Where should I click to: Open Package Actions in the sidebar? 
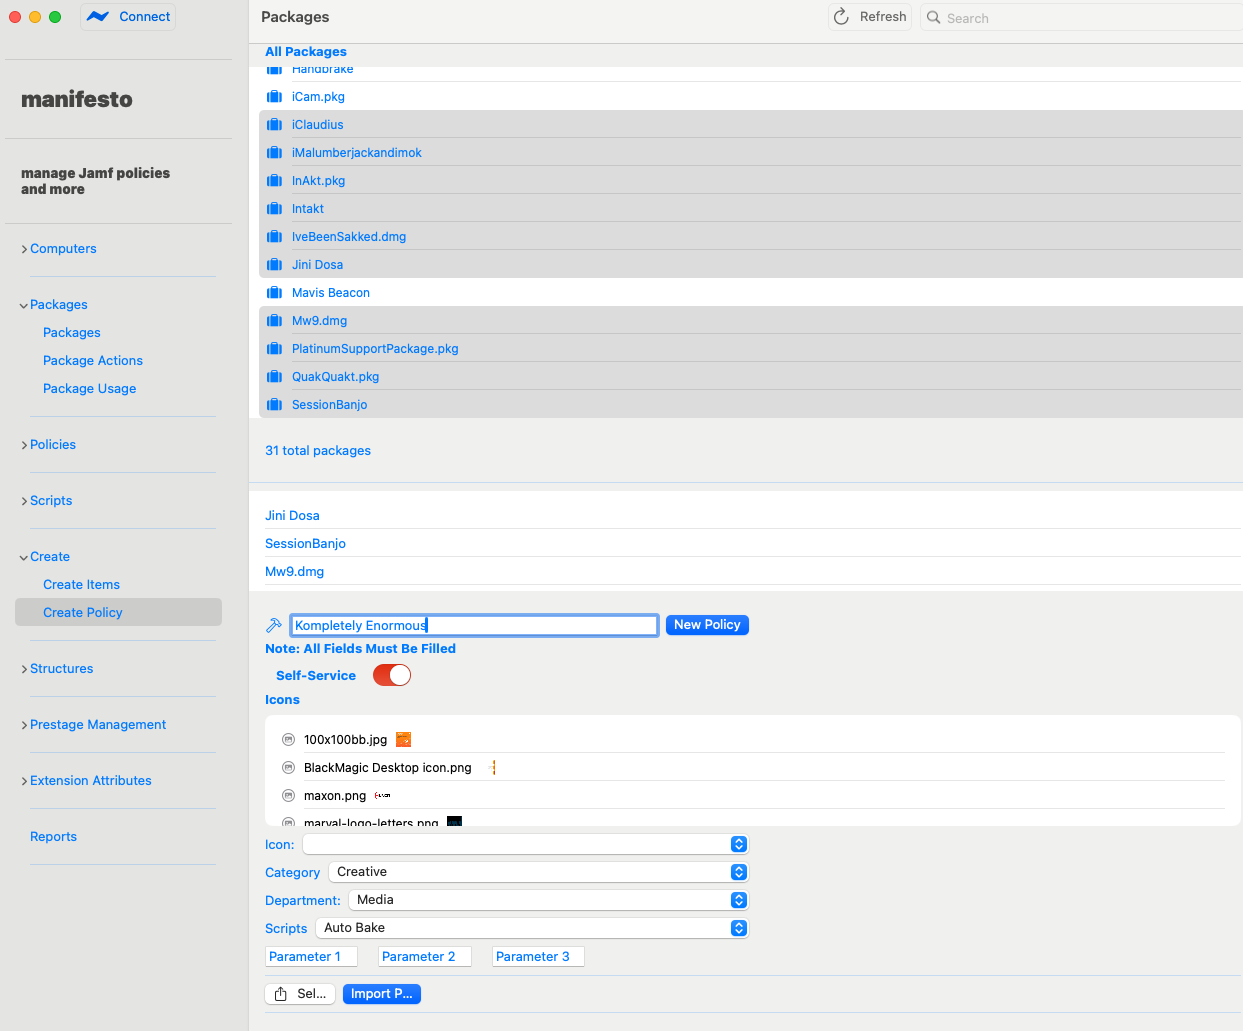pos(93,361)
